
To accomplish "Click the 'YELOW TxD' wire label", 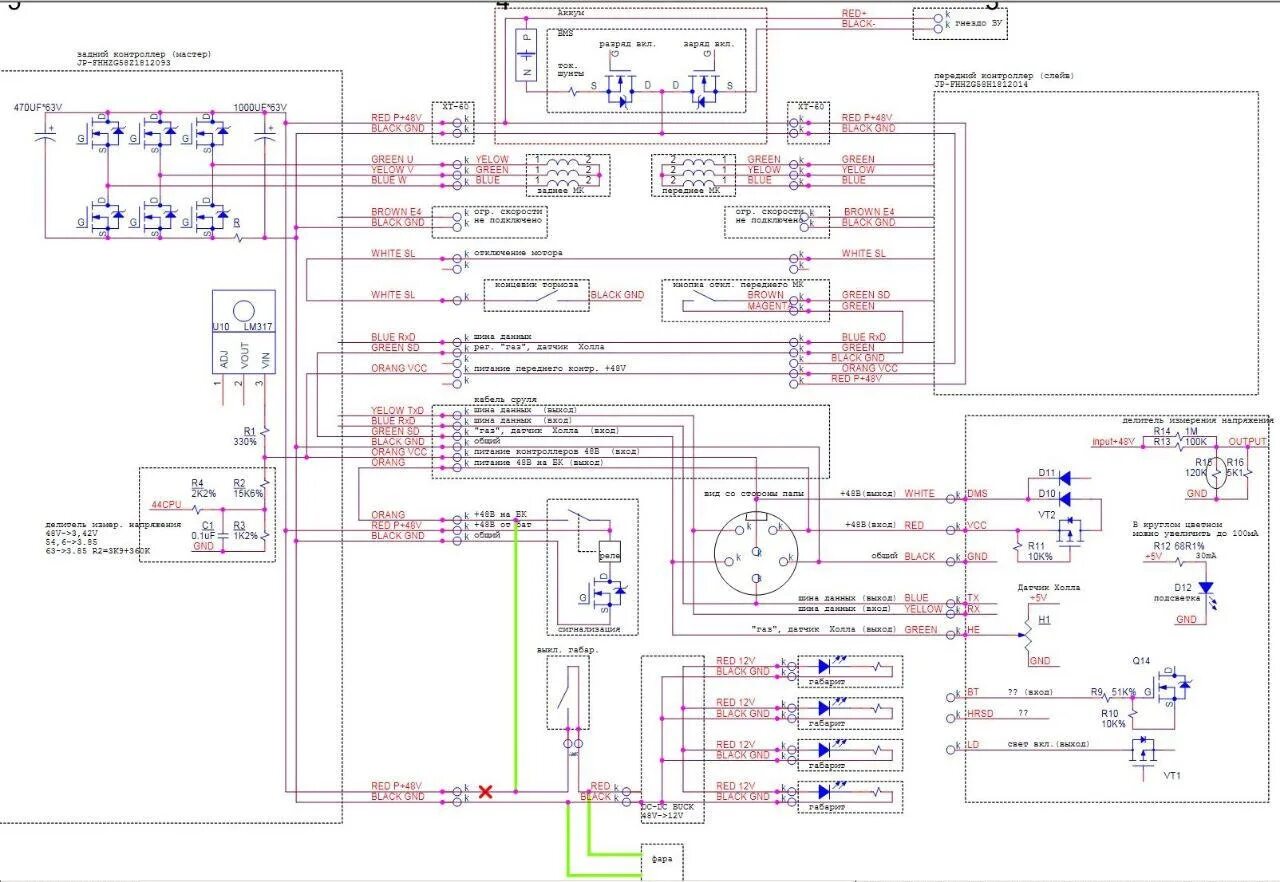I will (x=397, y=411).
